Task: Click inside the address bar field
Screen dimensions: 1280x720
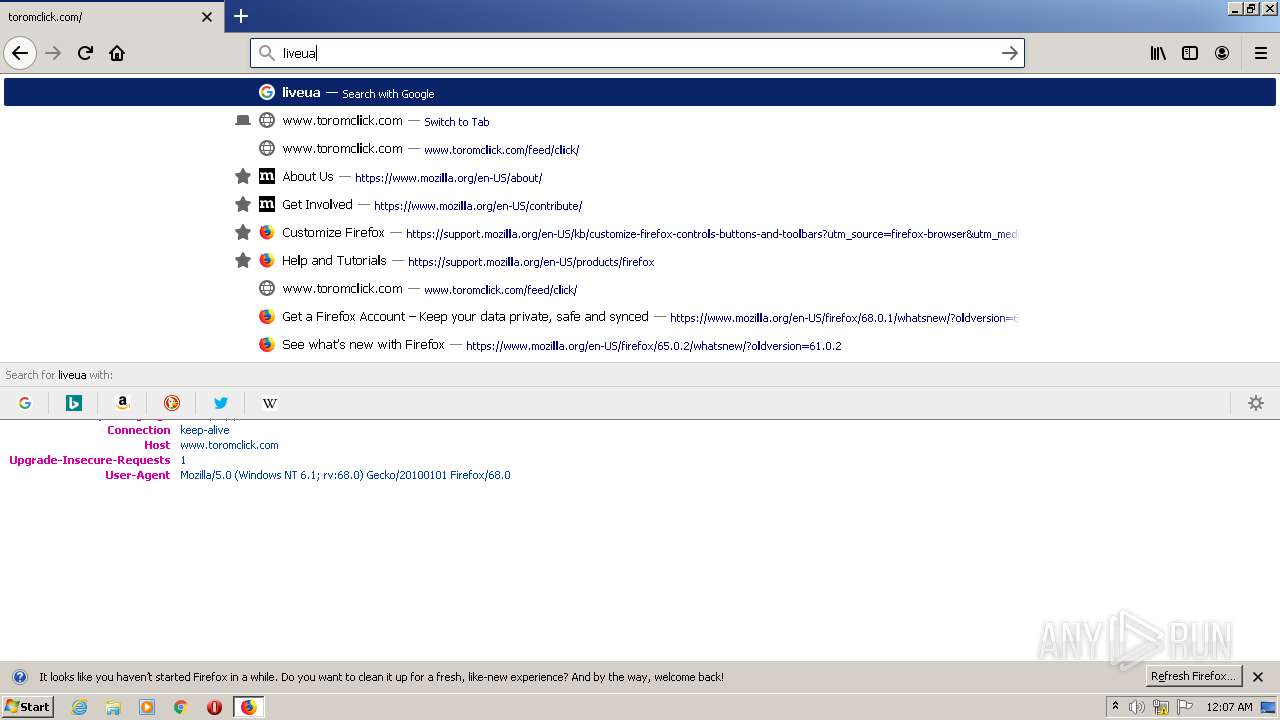Action: 637,53
